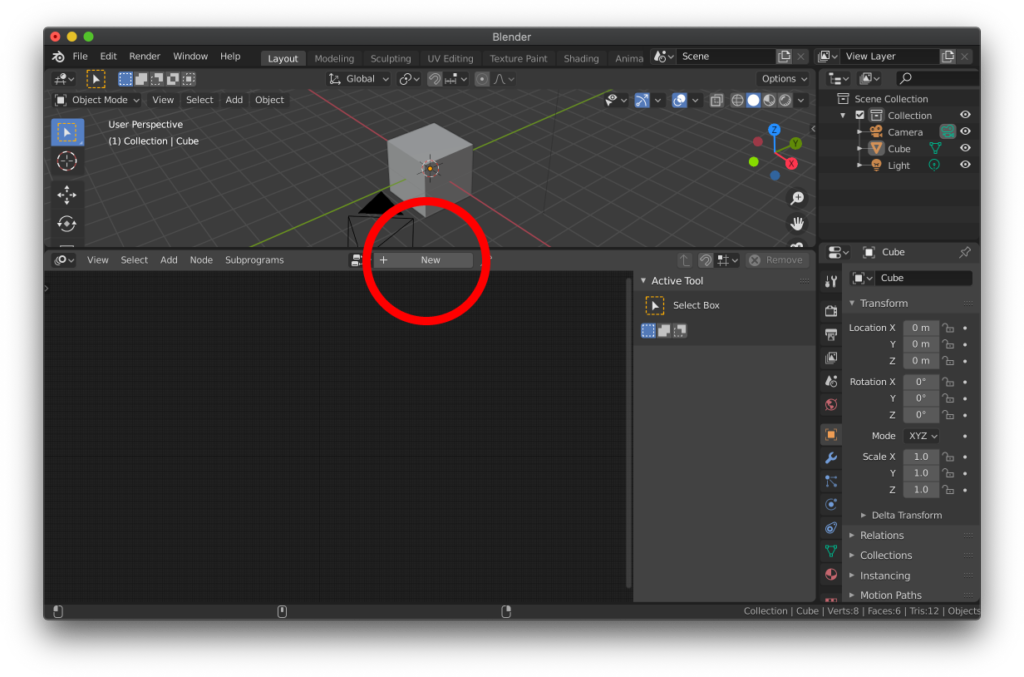Open the Scene properties tab icon
This screenshot has width=1024, height=677.
point(831,381)
